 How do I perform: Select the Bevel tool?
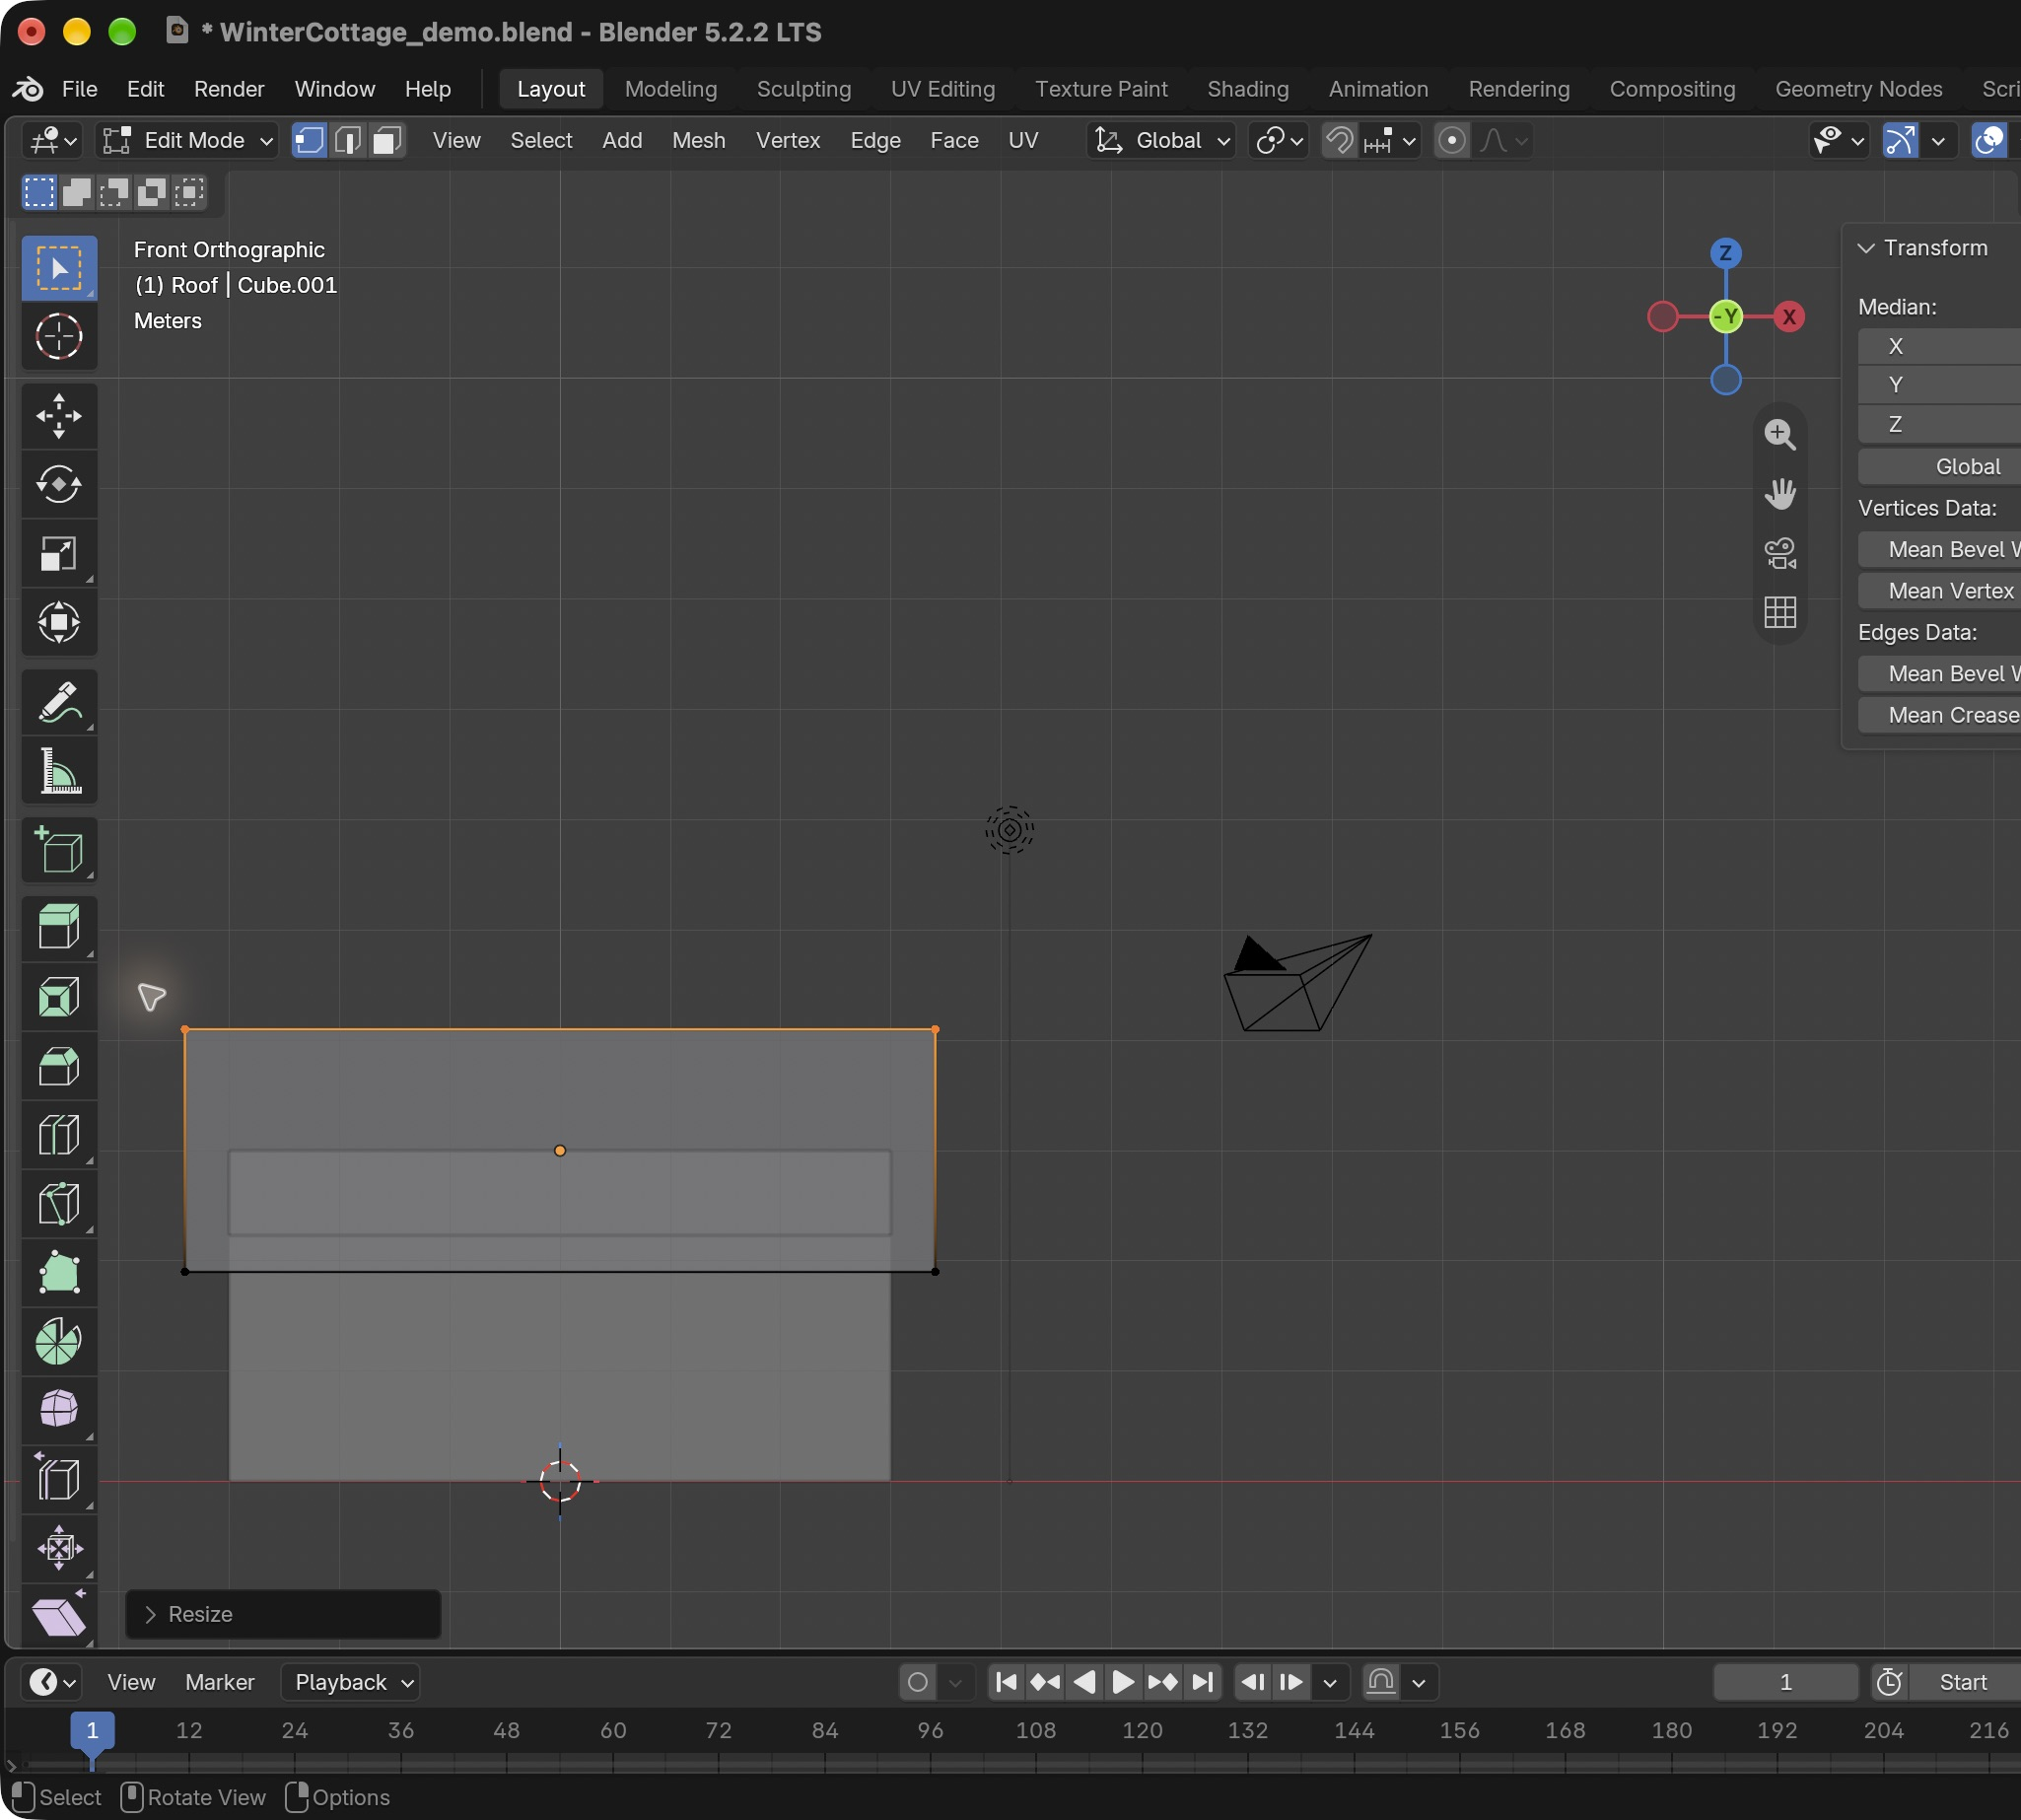59,1066
